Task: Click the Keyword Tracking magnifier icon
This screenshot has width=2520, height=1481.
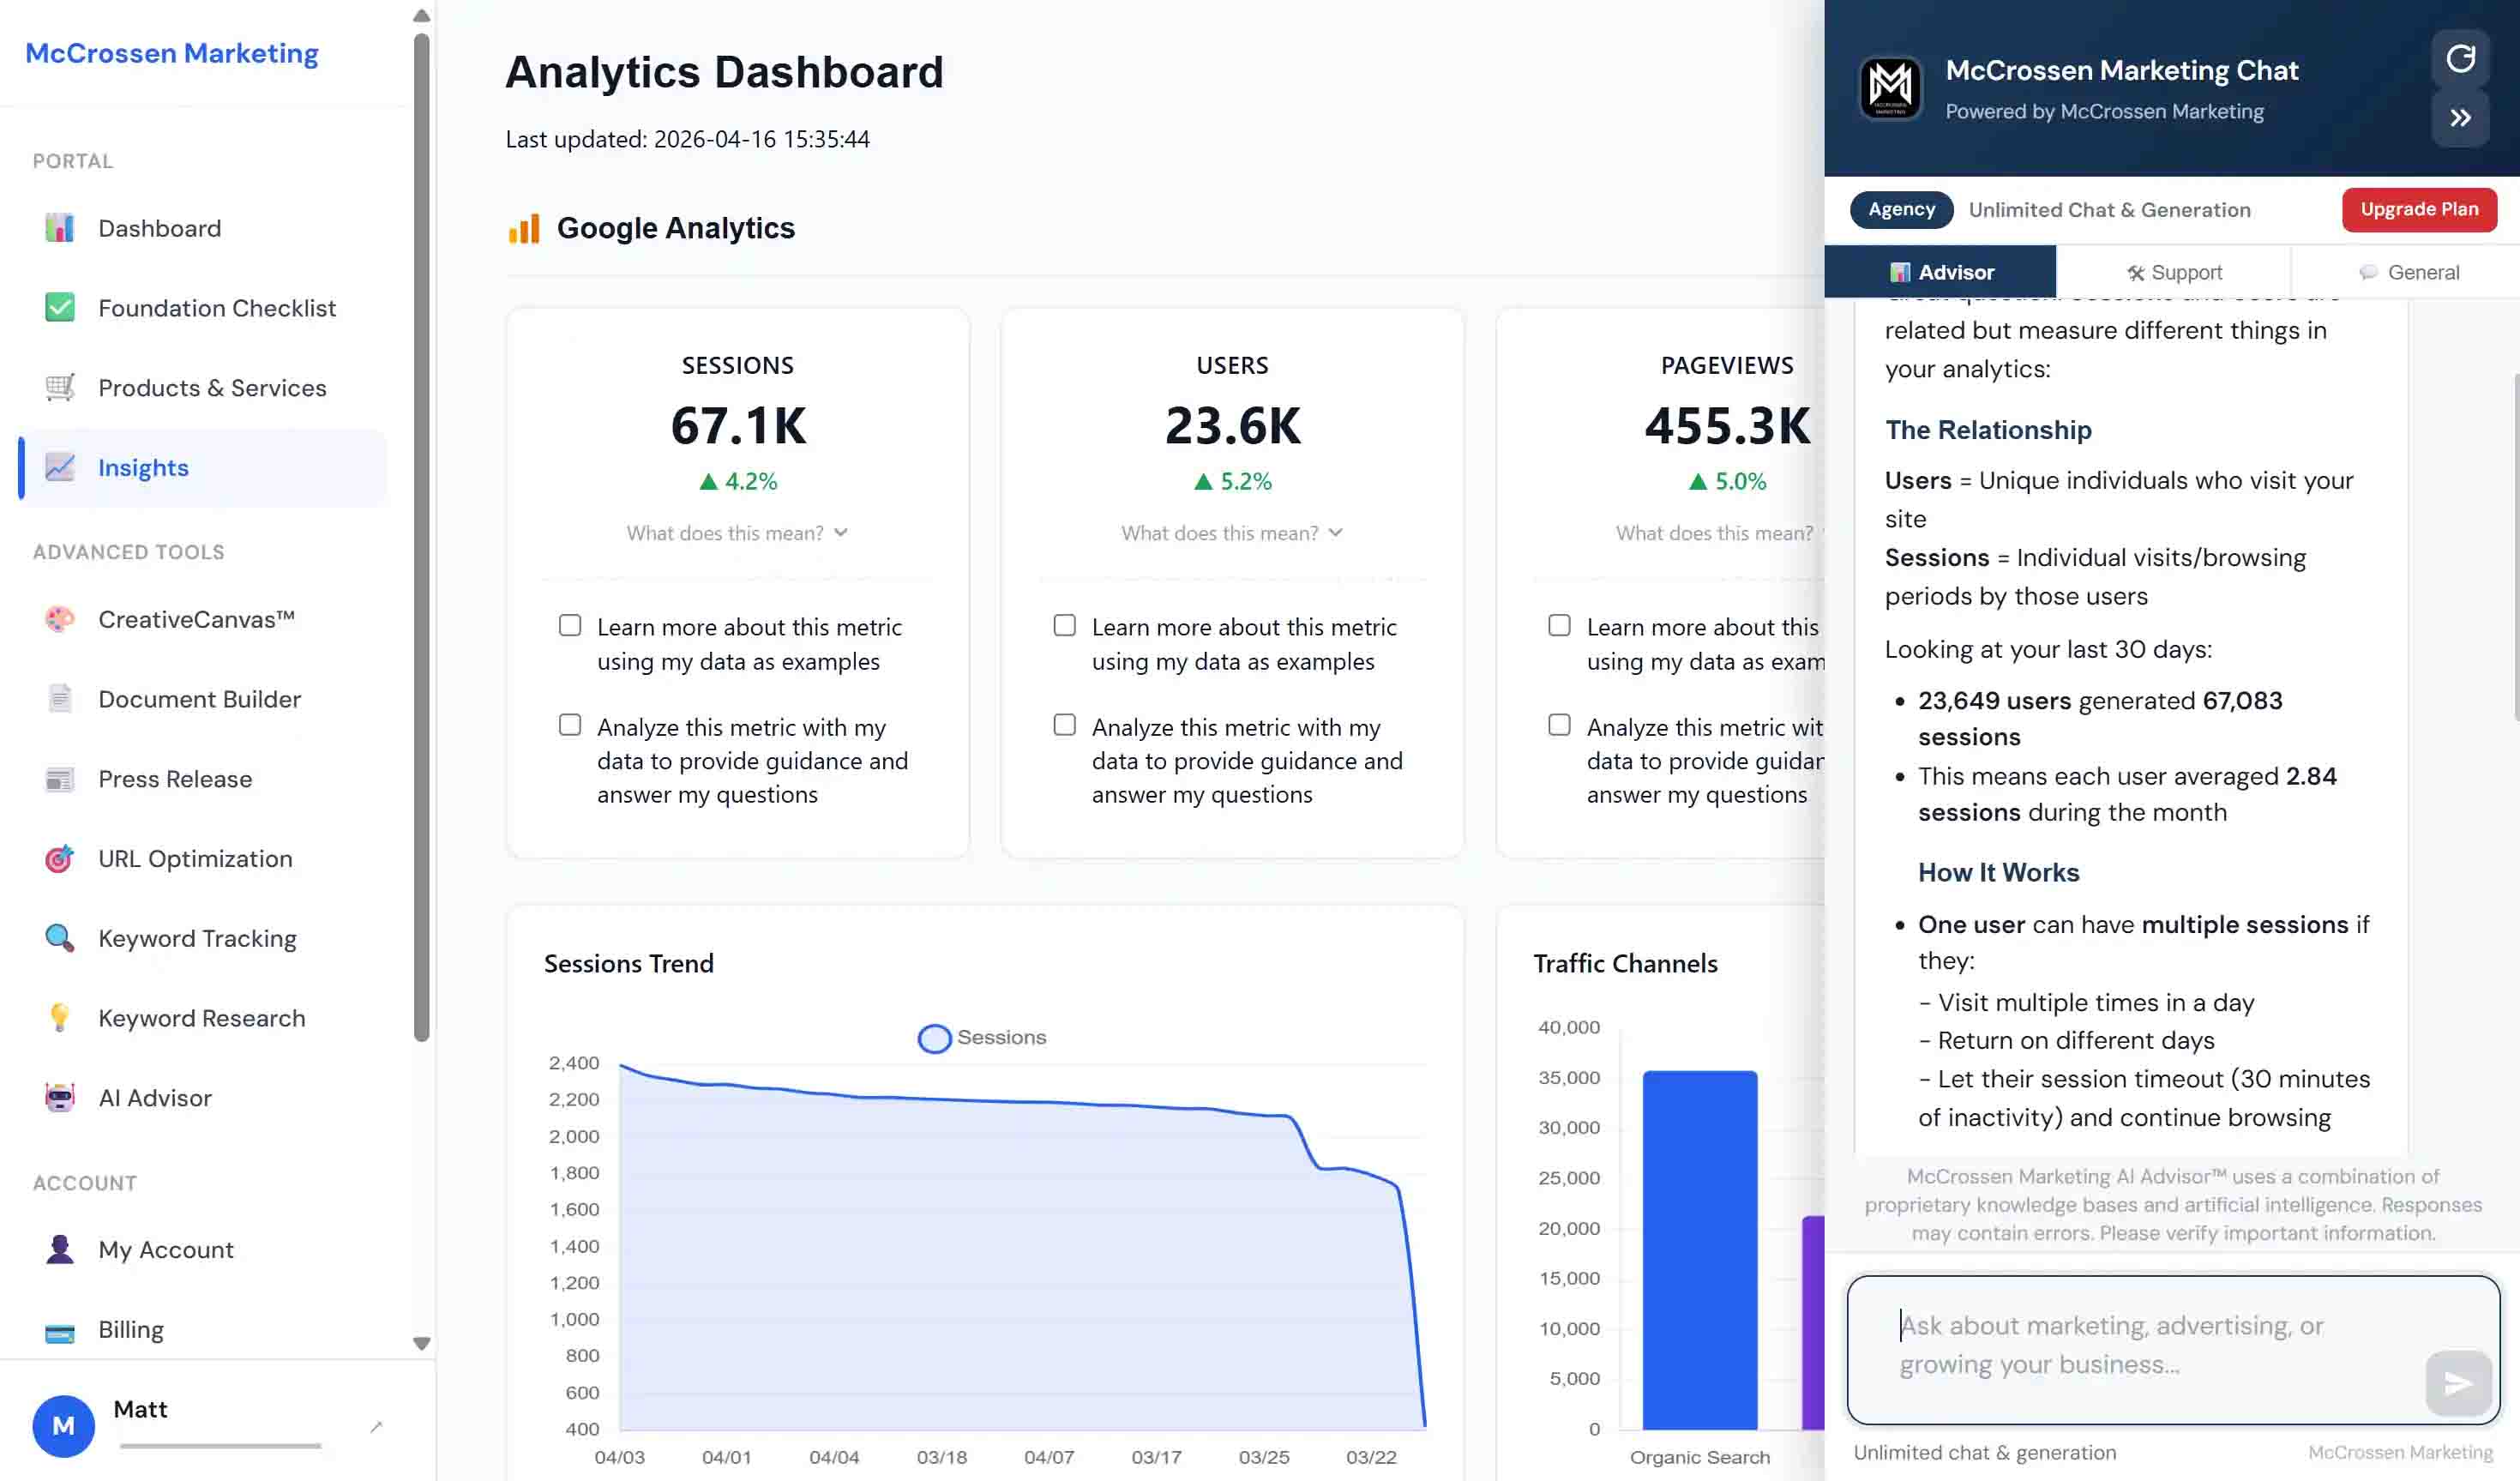Action: pyautogui.click(x=60, y=938)
